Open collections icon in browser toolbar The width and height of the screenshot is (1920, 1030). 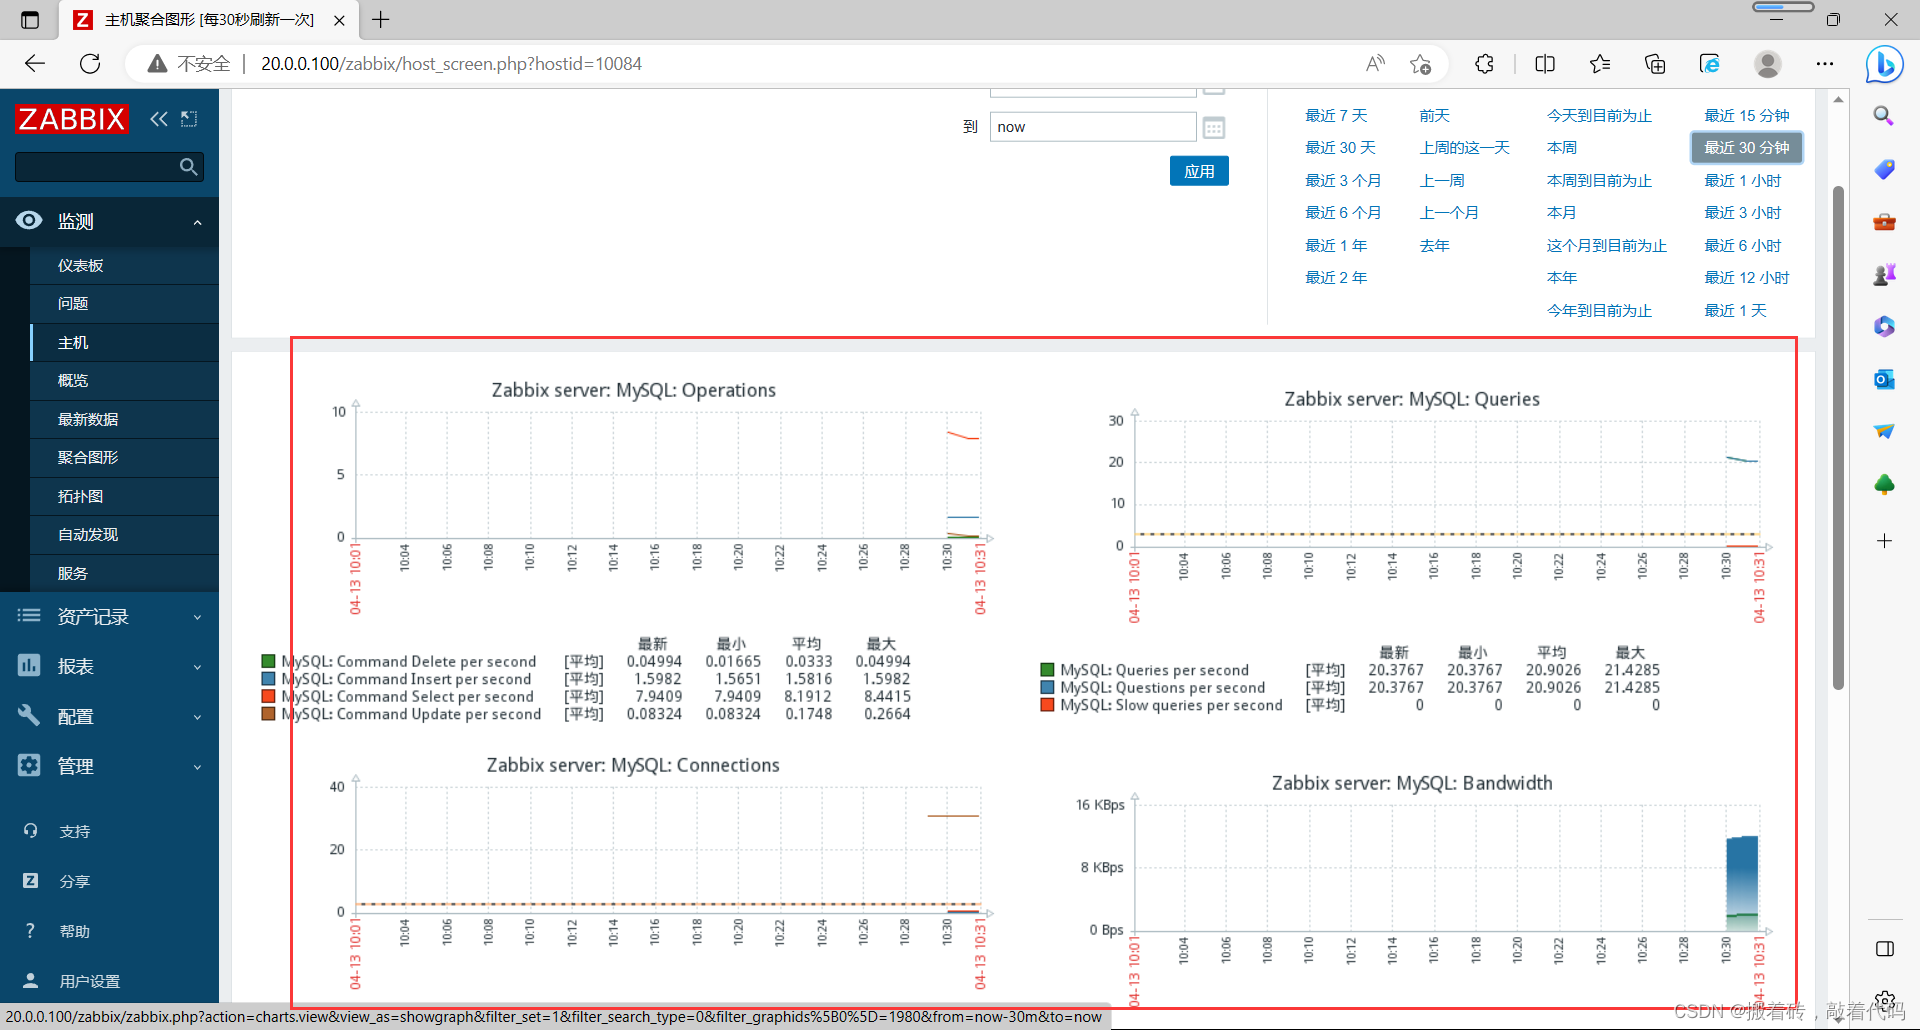(1655, 64)
